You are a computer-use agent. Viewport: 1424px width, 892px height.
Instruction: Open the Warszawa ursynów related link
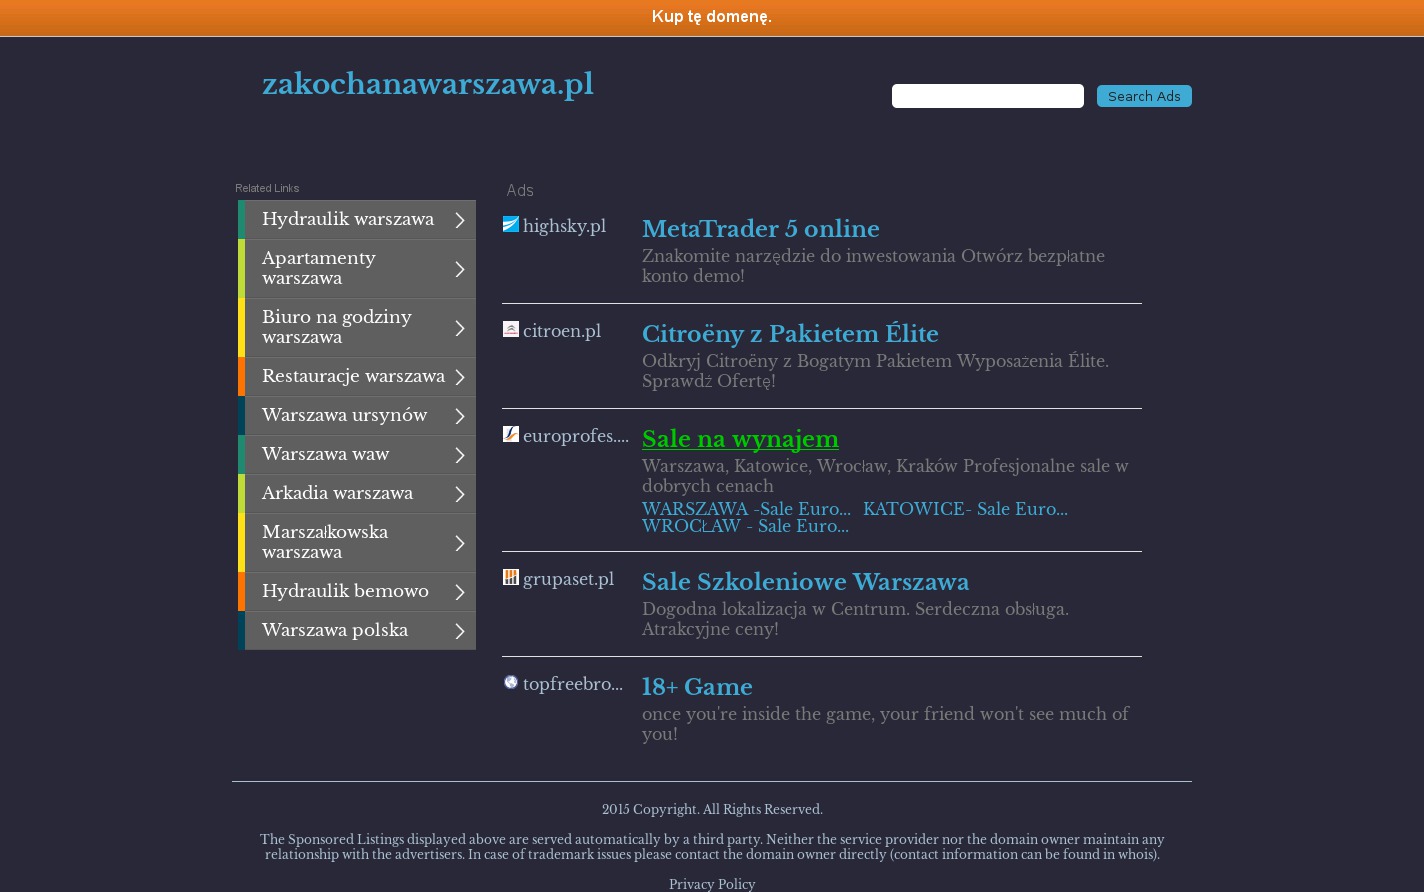click(x=344, y=415)
